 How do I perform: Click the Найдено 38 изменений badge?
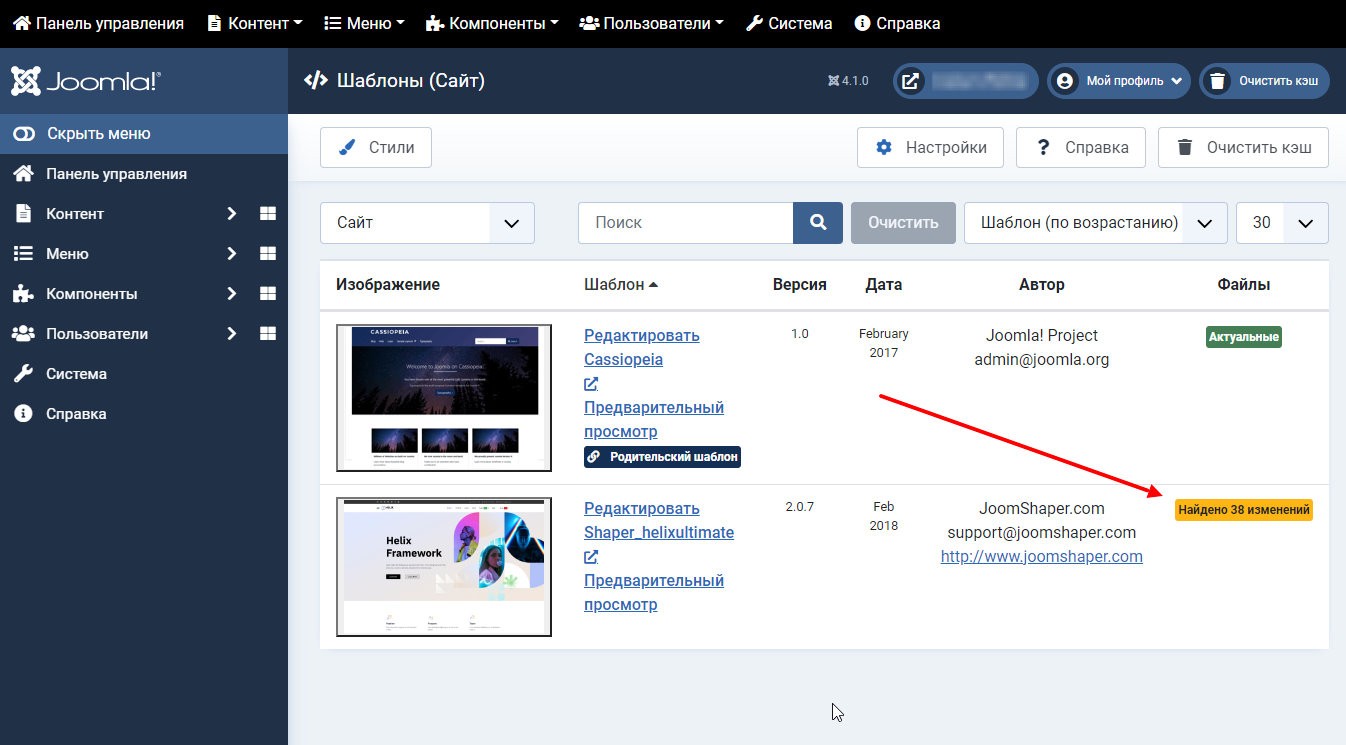pyautogui.click(x=1244, y=510)
